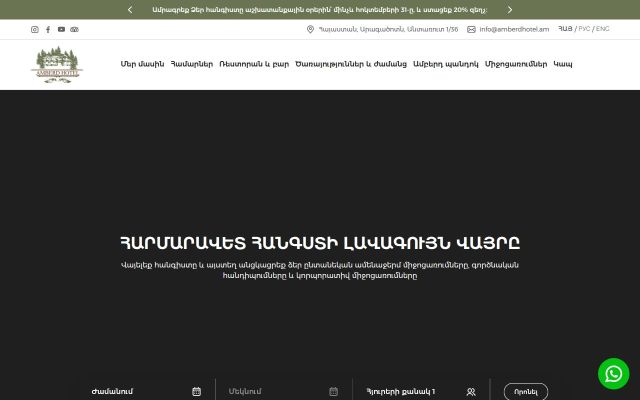The height and width of the screenshot is (400, 640).
Task: Open check-out date calendar icon
Action: [333, 391]
